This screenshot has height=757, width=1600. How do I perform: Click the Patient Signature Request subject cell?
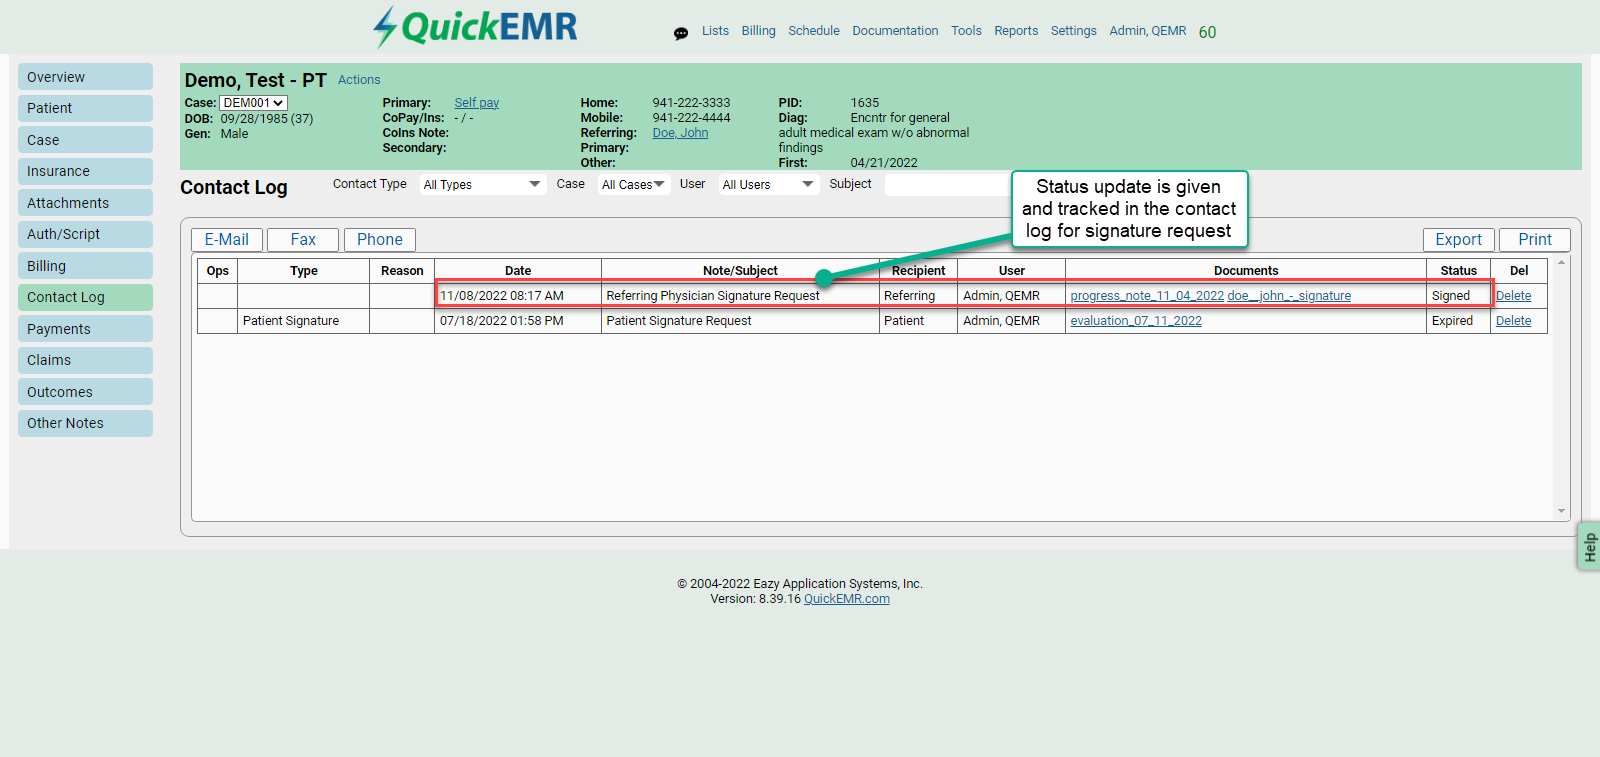[x=740, y=321]
